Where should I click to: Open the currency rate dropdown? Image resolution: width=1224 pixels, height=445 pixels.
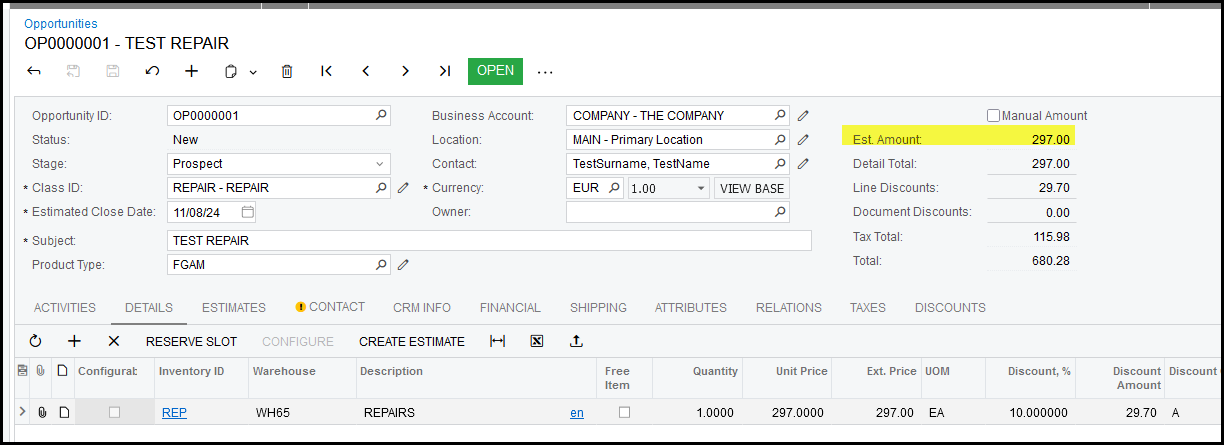700,188
